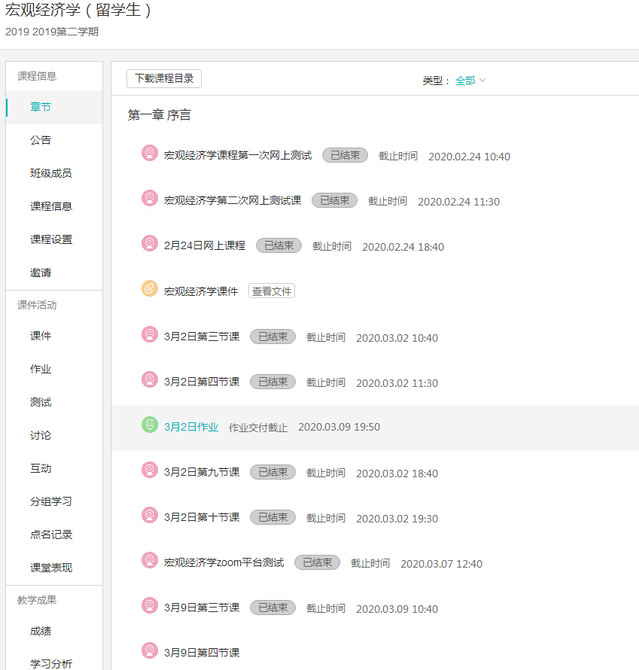Open the 宏观经济学第二次网上测试课 entry

click(232, 200)
